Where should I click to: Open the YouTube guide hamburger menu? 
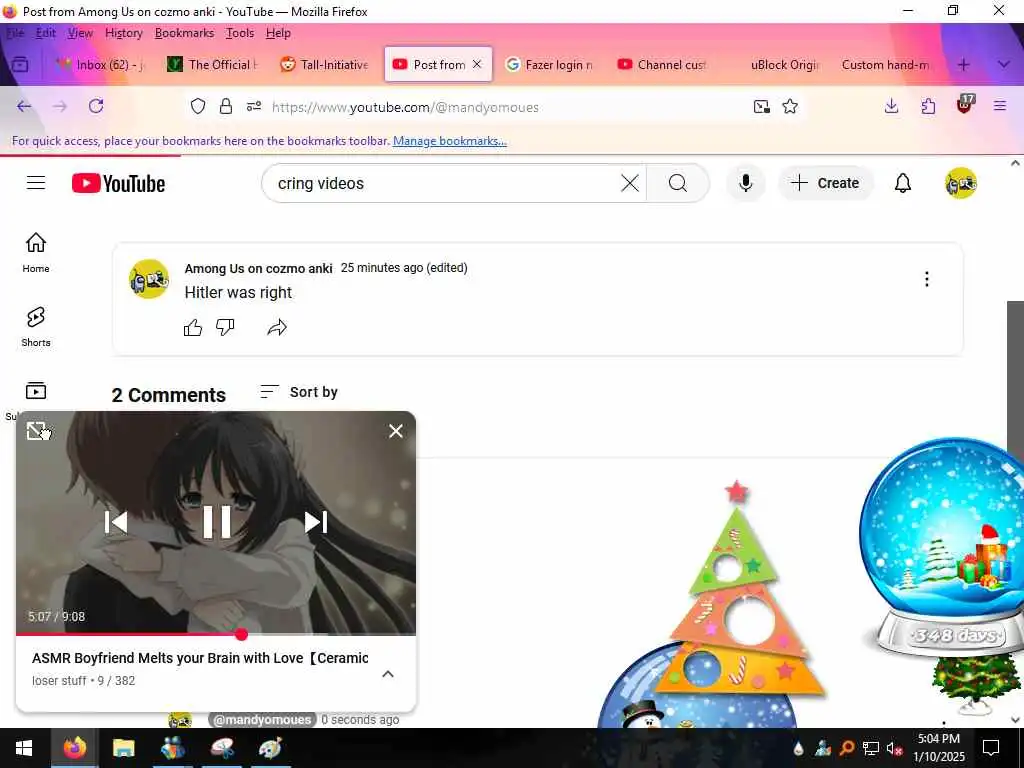tap(36, 183)
